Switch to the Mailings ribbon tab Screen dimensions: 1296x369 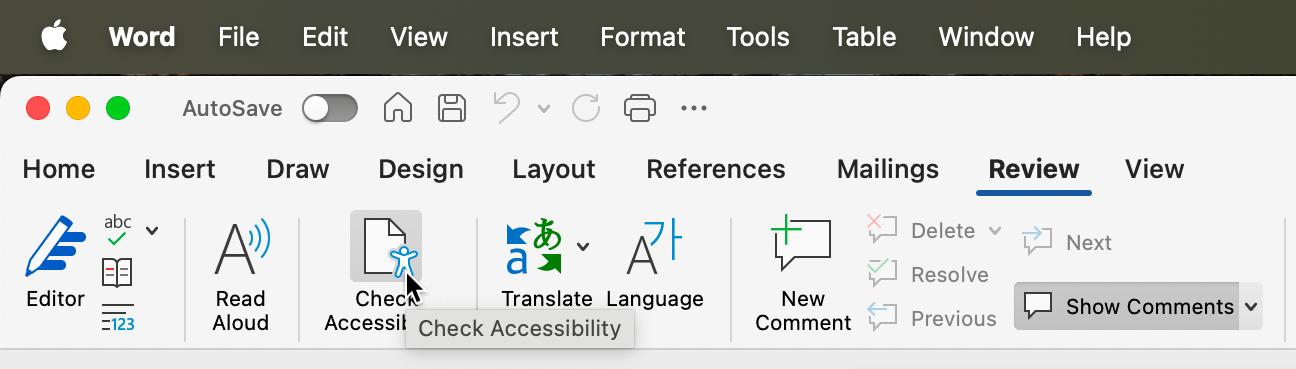(888, 169)
